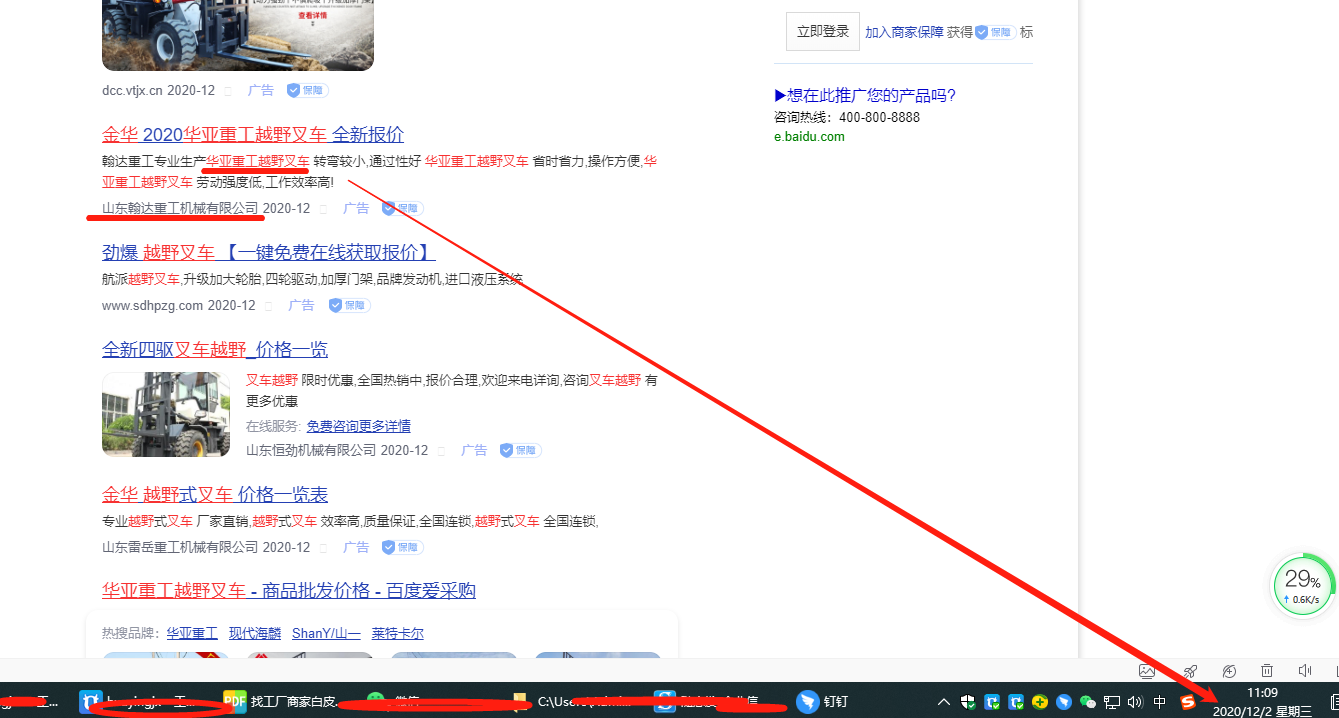Open WeChat taskbar window
Screen dimensions: 1339x718
[396, 702]
